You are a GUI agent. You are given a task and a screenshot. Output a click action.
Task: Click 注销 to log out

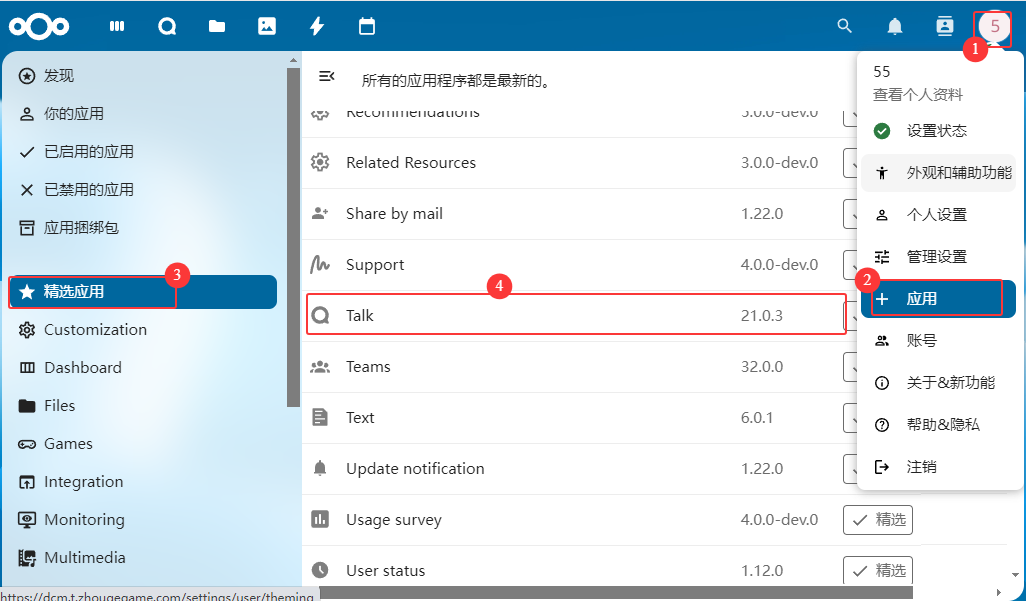coord(921,467)
